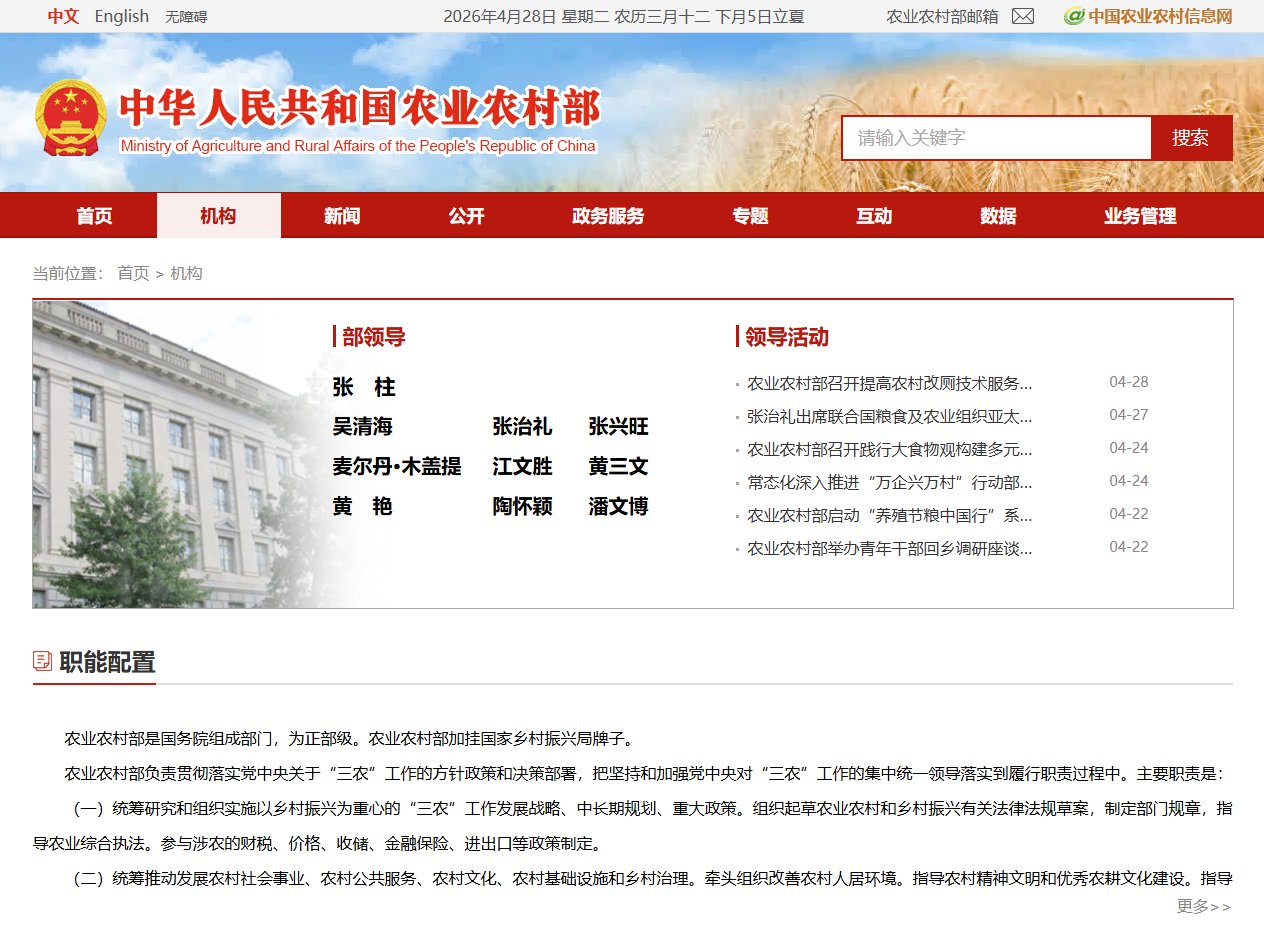The width and height of the screenshot is (1264, 941).
Task: Switch to the 互动 tab
Action: 874,215
